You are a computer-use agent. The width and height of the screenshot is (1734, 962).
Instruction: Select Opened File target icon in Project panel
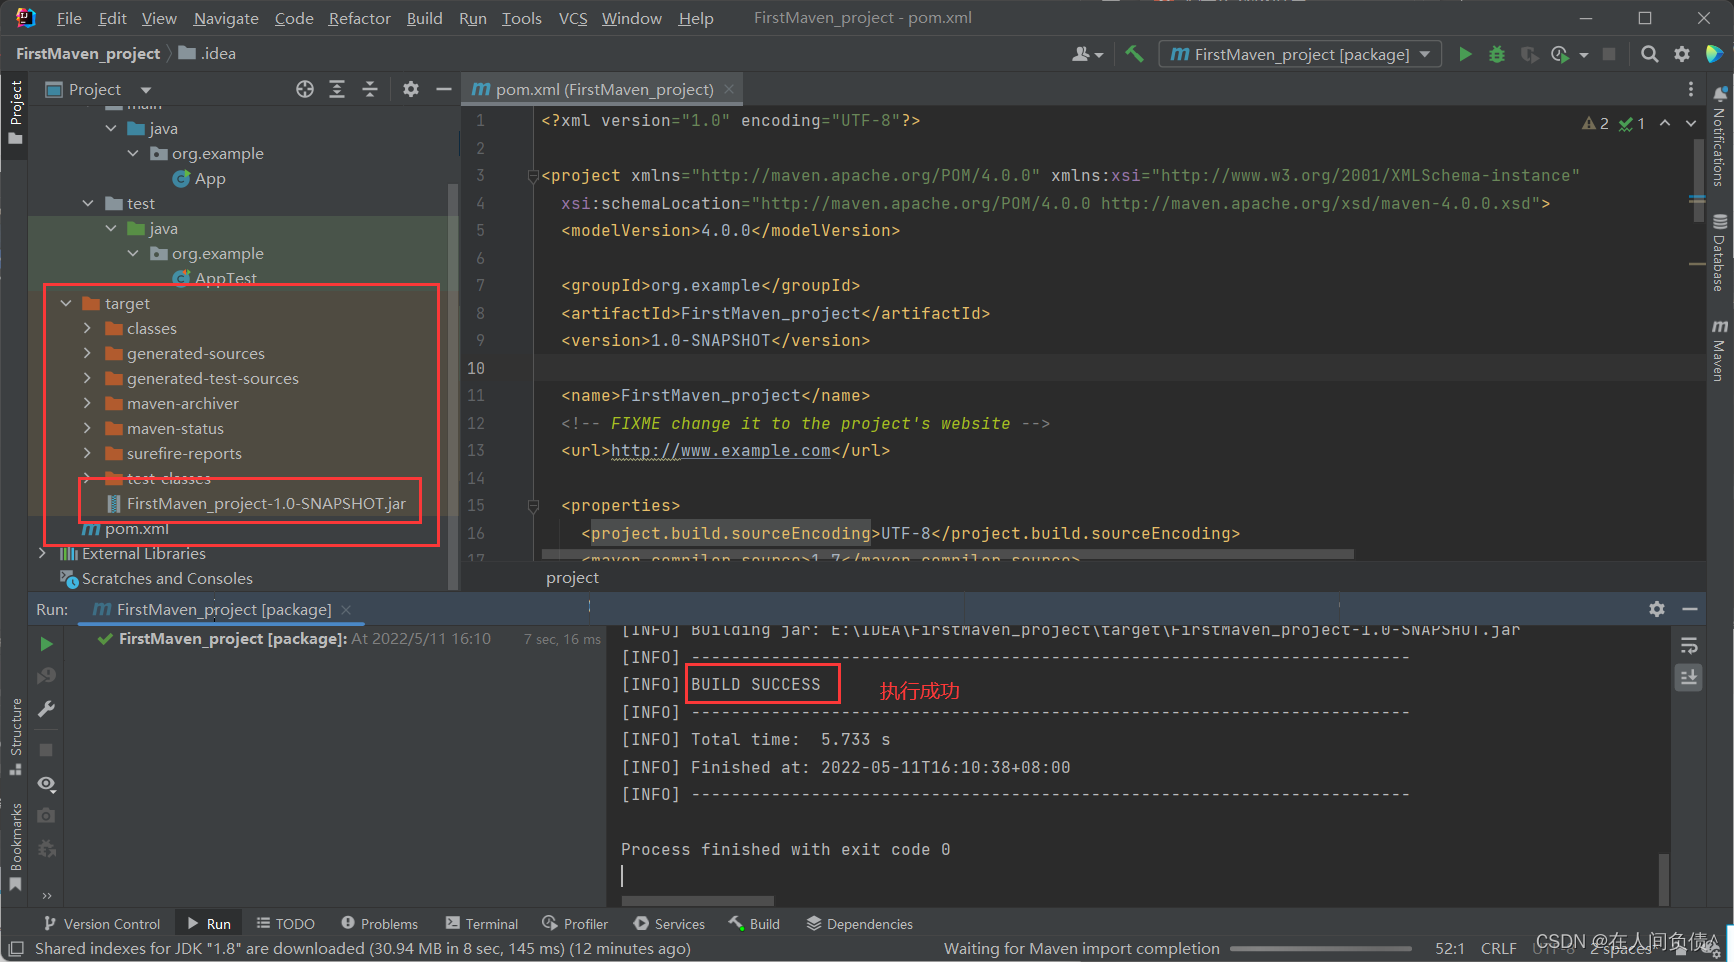click(305, 89)
